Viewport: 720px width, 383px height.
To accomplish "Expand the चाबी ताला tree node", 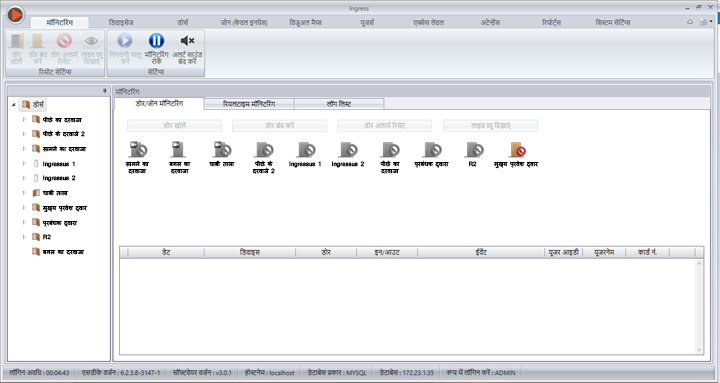I will 24,193.
